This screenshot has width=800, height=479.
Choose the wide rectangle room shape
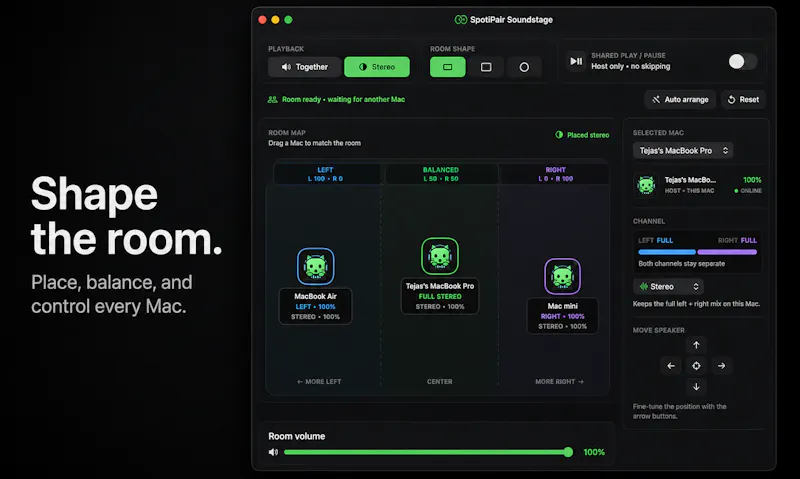[x=447, y=67]
